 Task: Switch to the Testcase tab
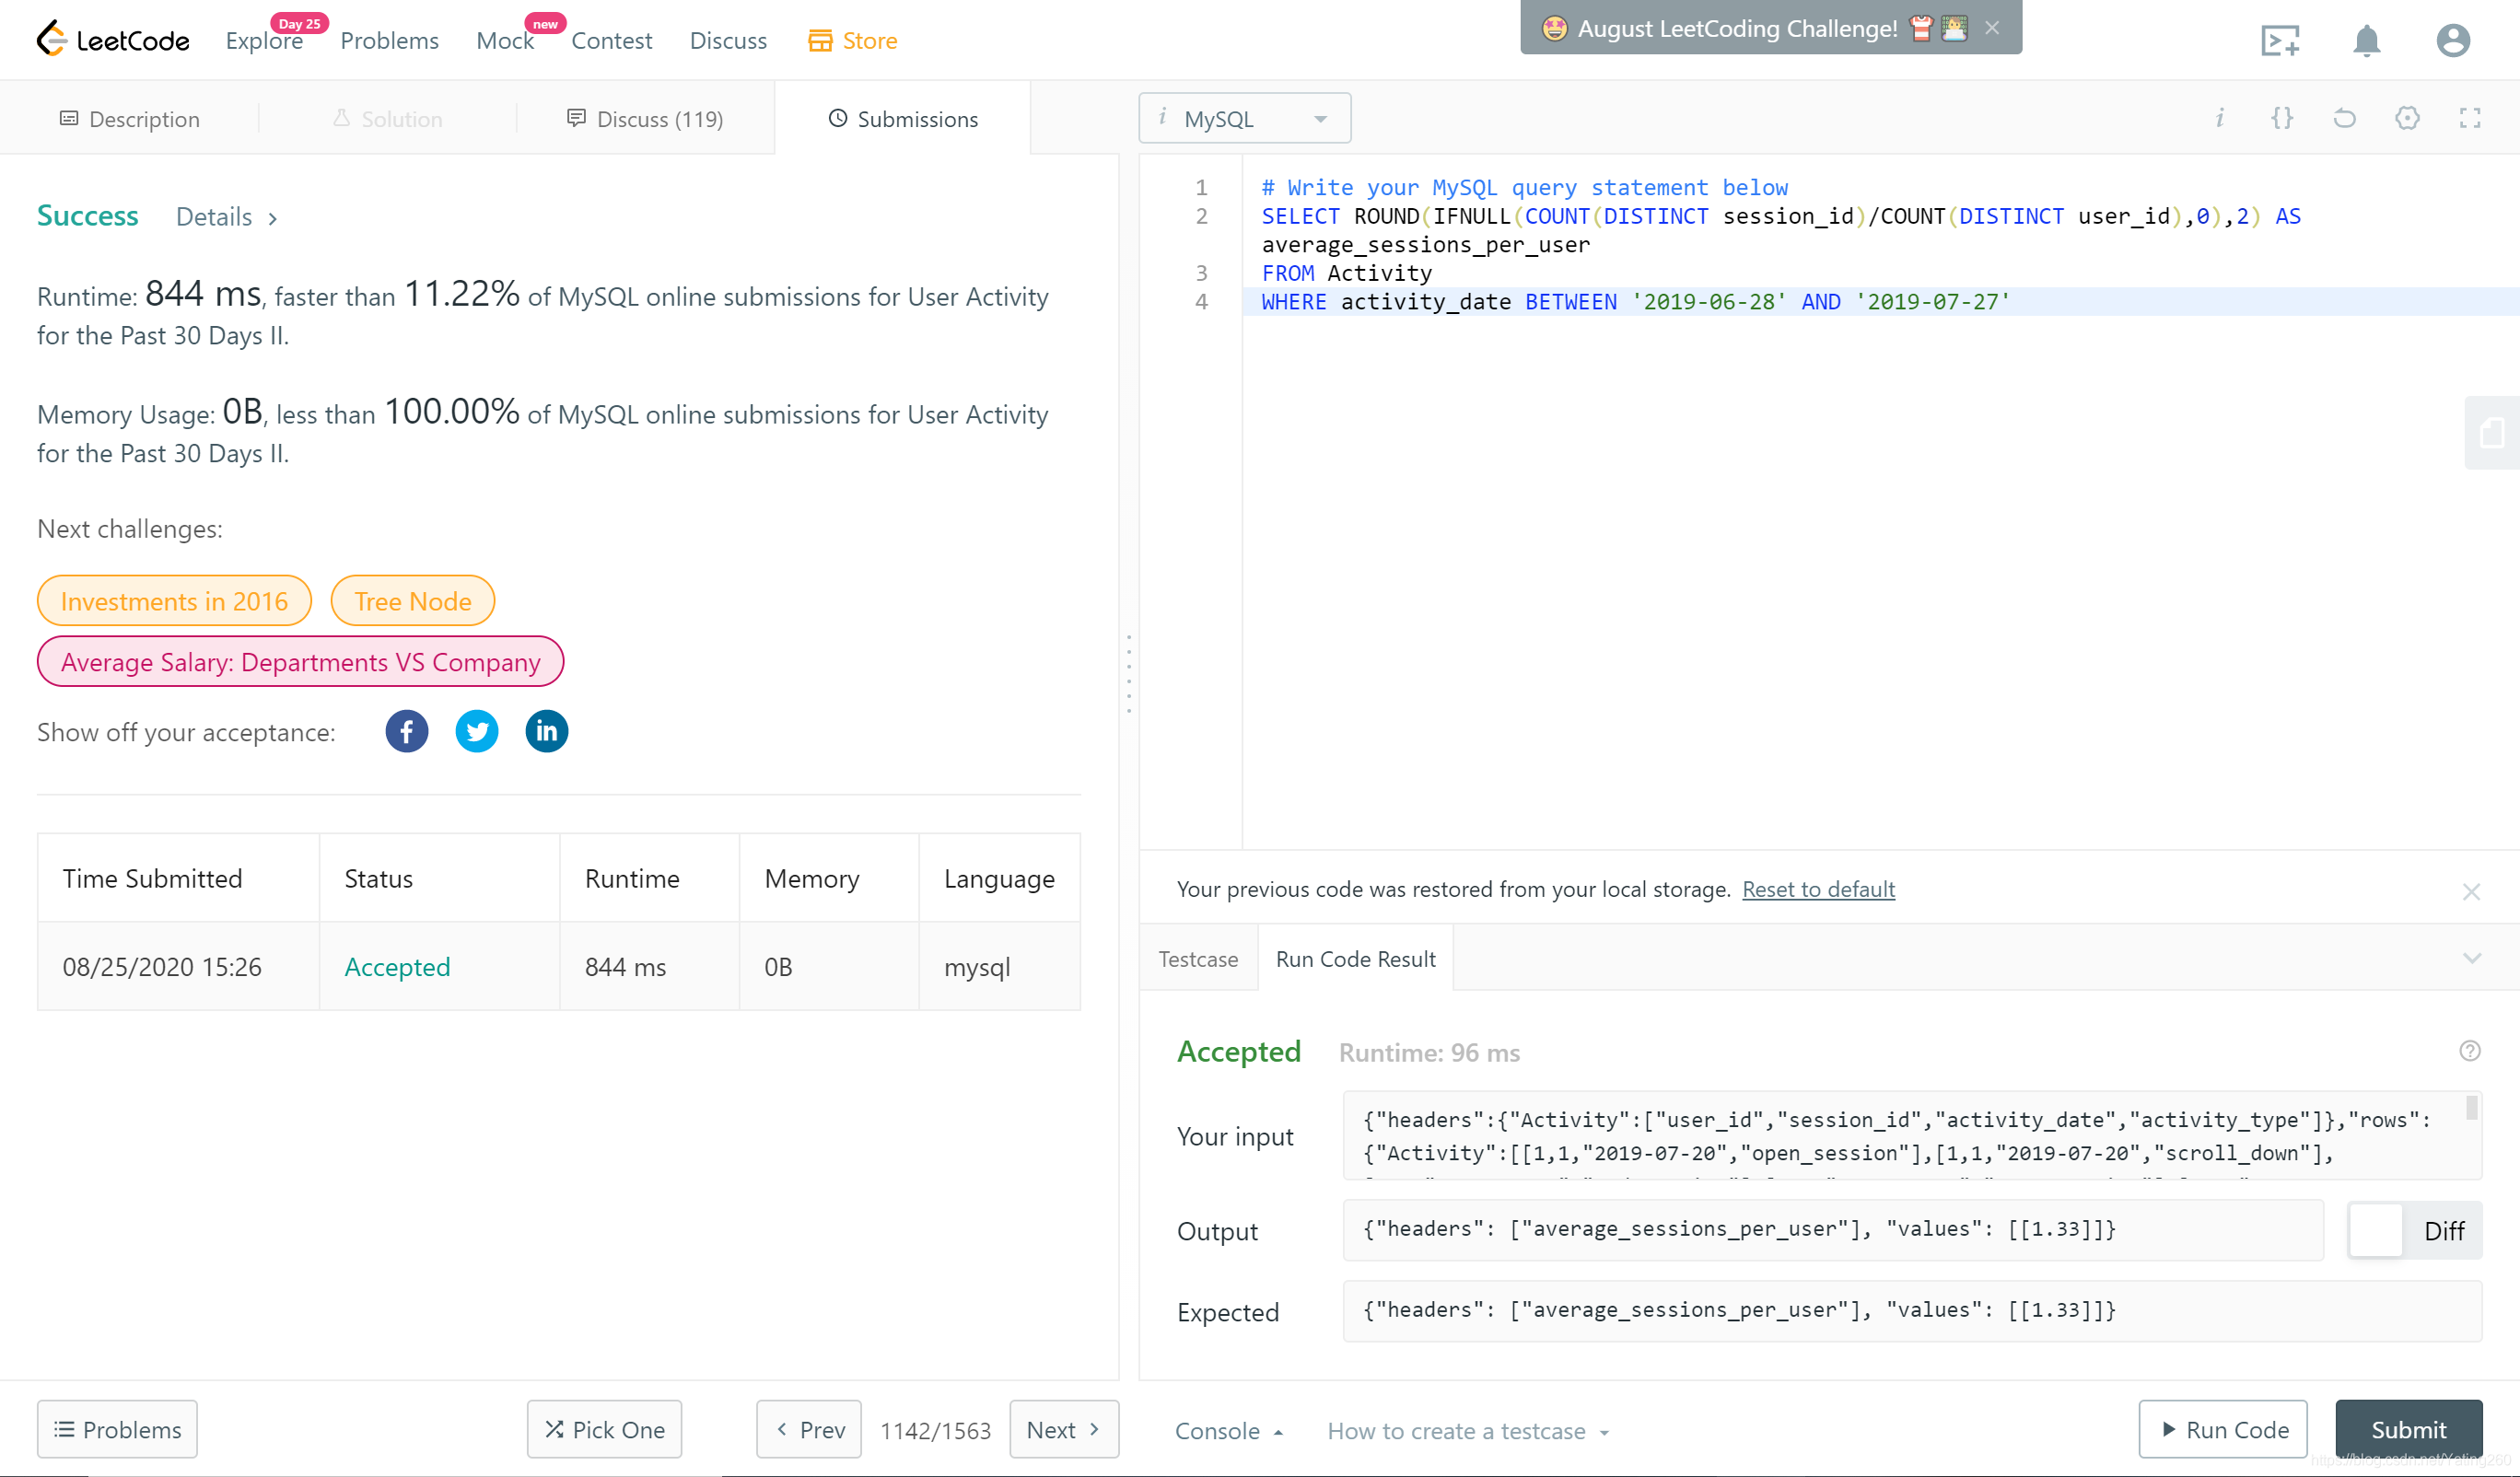pos(1197,959)
